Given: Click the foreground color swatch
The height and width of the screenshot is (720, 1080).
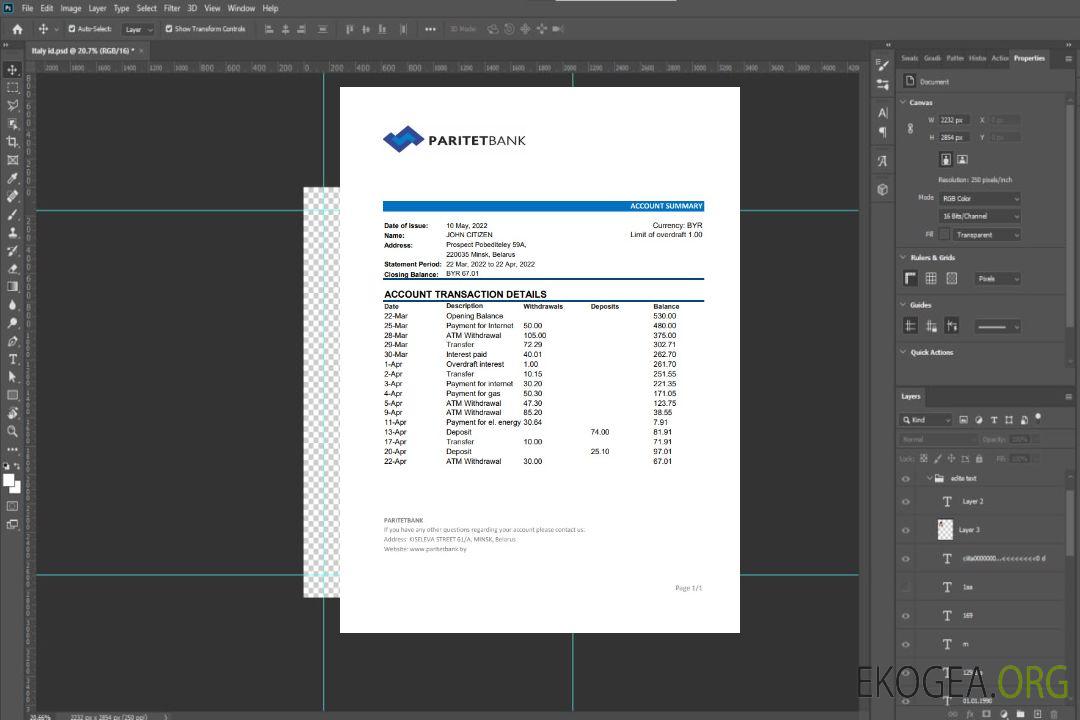Looking at the screenshot, I should pyautogui.click(x=9, y=481).
